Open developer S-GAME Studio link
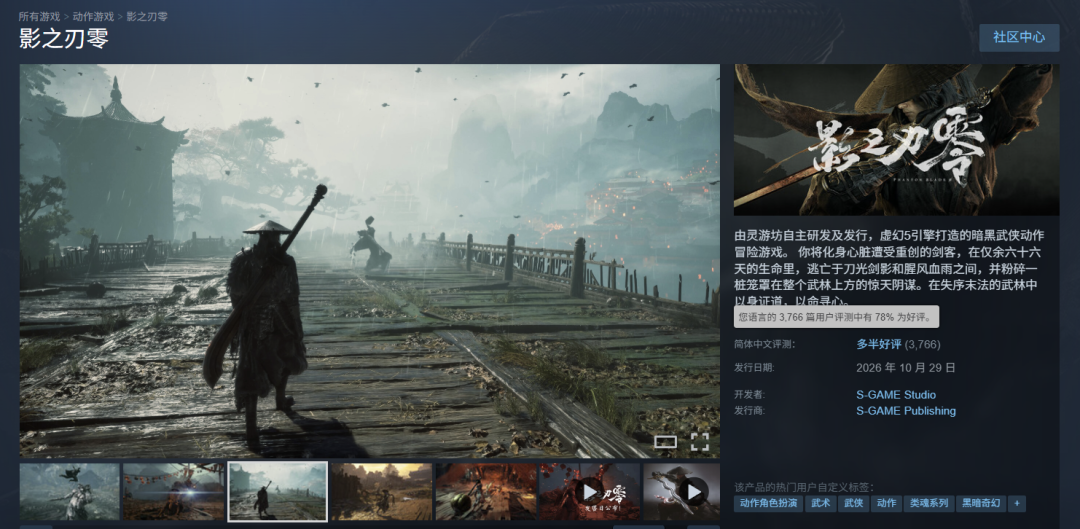Screen dimensions: 1080x529 (x=896, y=395)
